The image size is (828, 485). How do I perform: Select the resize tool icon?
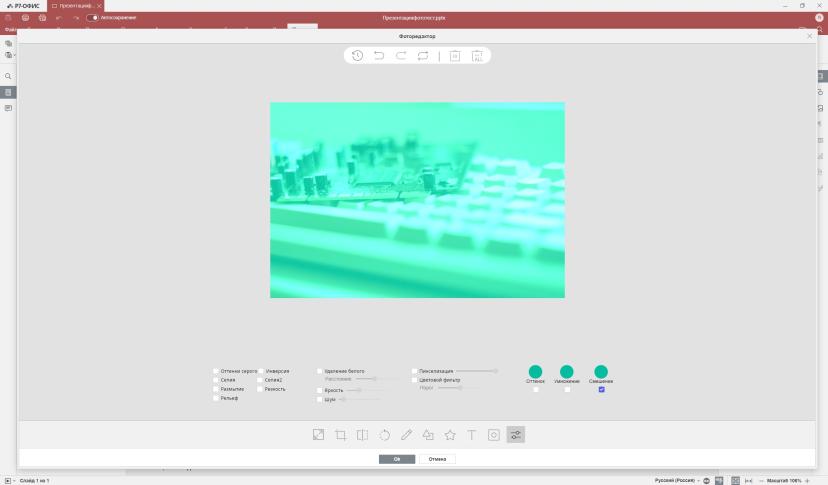tap(318, 435)
